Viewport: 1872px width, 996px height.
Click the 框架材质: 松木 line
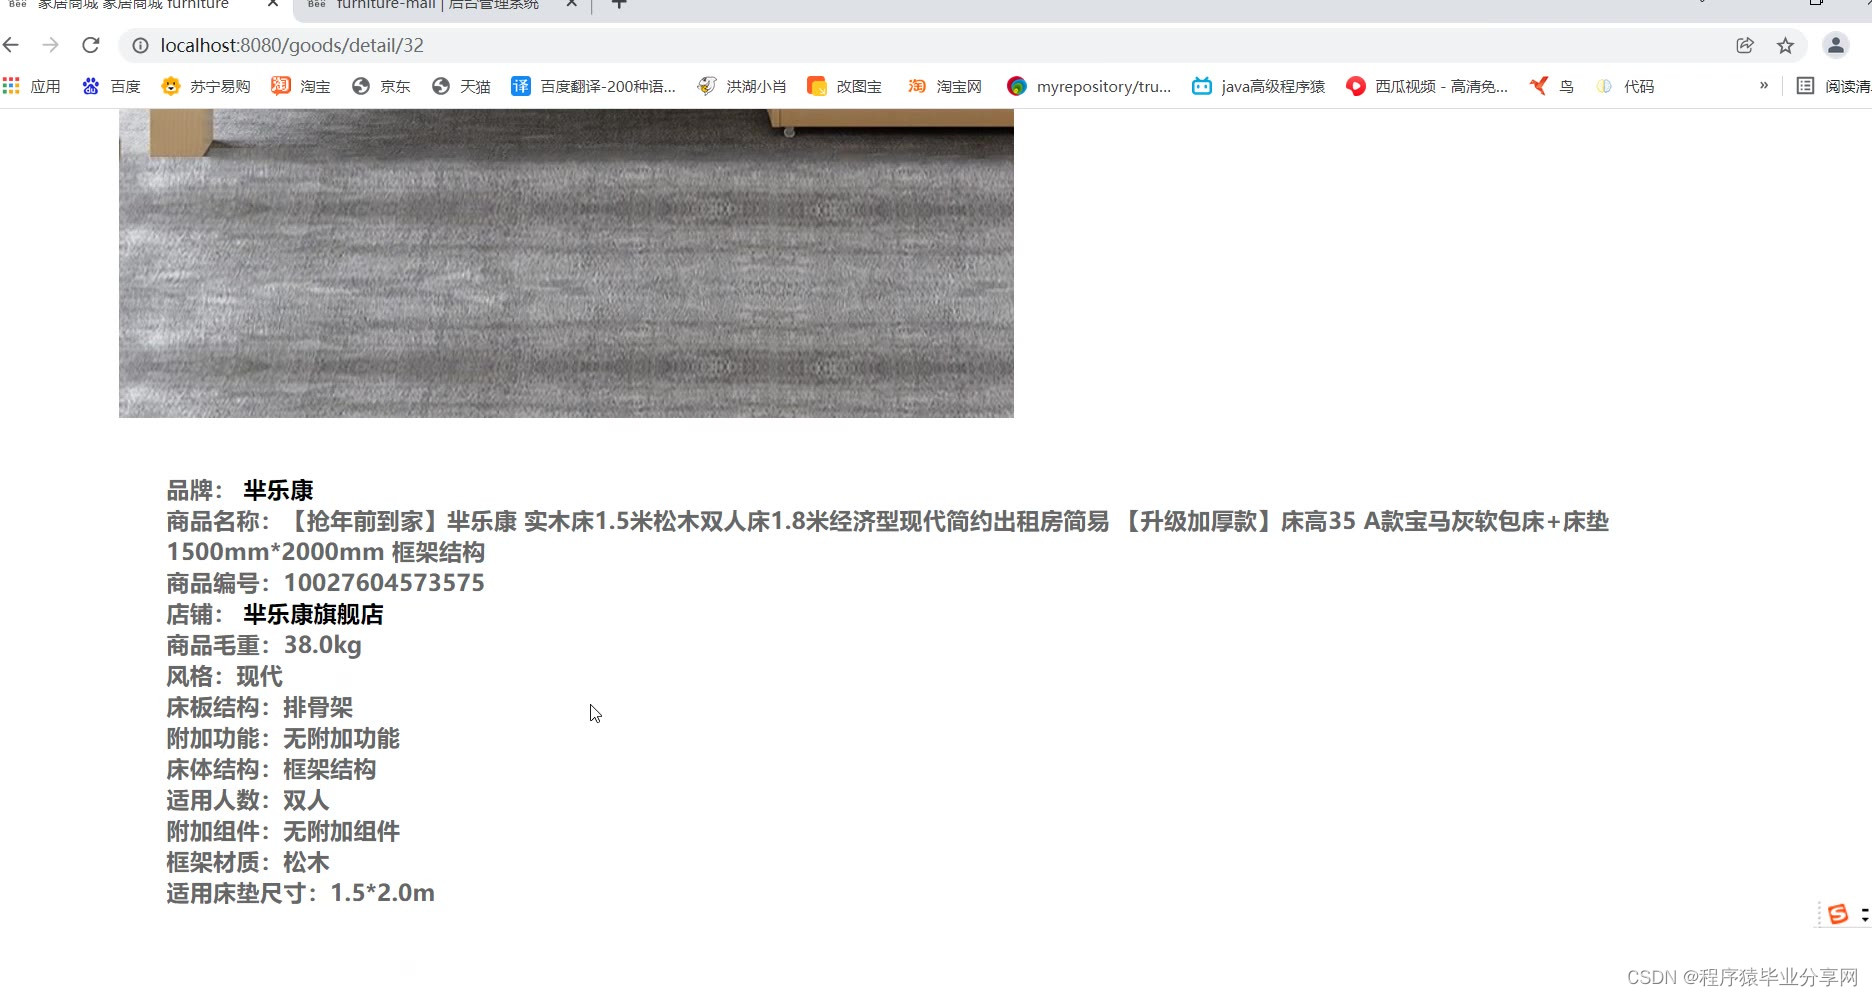248,862
